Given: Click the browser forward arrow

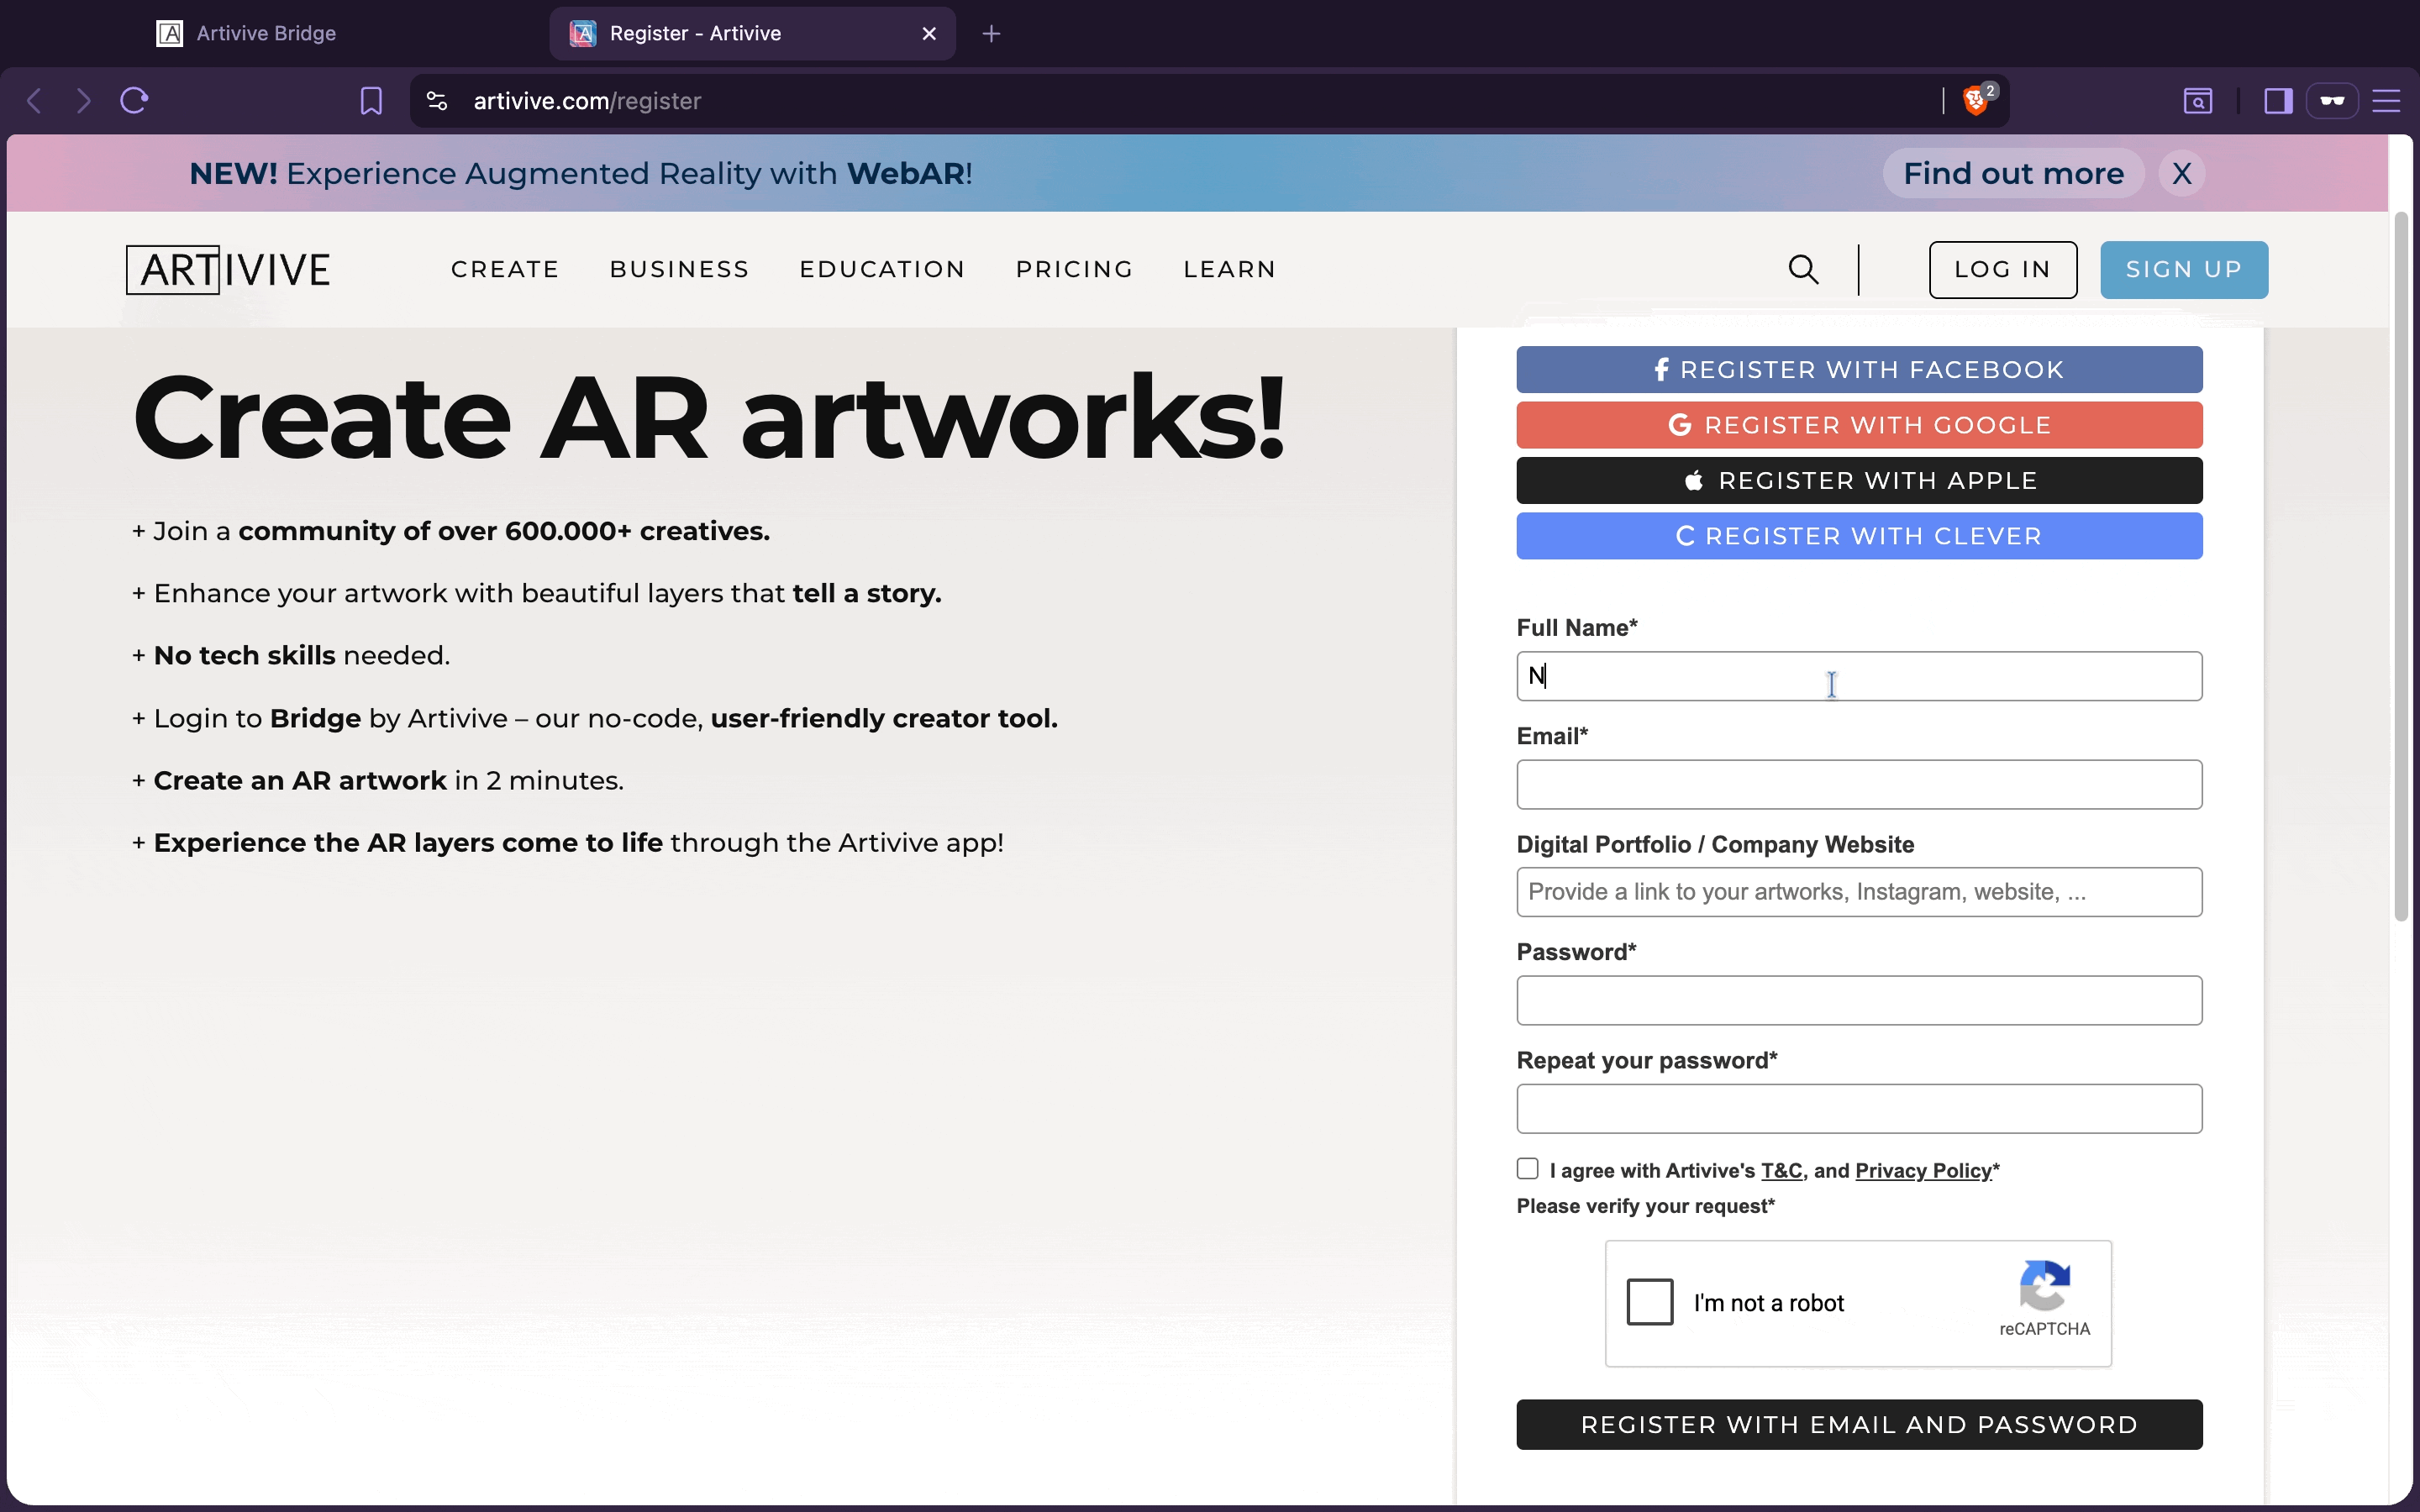Looking at the screenshot, I should pyautogui.click(x=84, y=101).
